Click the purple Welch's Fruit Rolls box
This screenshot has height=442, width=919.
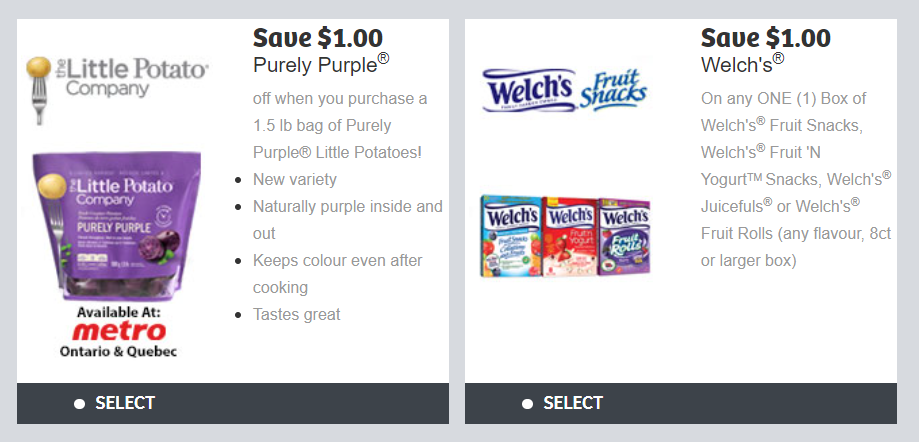coord(624,237)
